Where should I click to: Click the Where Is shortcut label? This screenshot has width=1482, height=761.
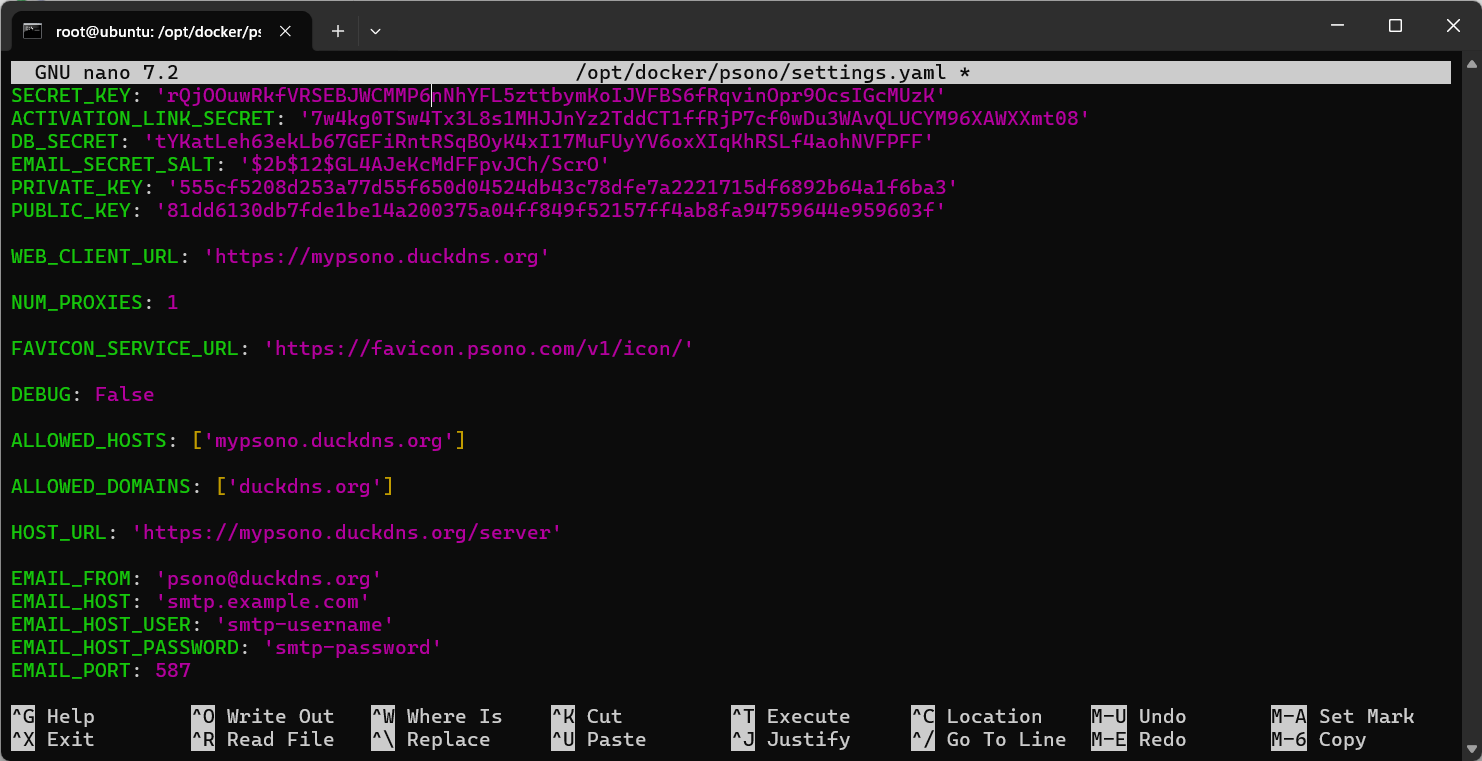click(x=436, y=716)
